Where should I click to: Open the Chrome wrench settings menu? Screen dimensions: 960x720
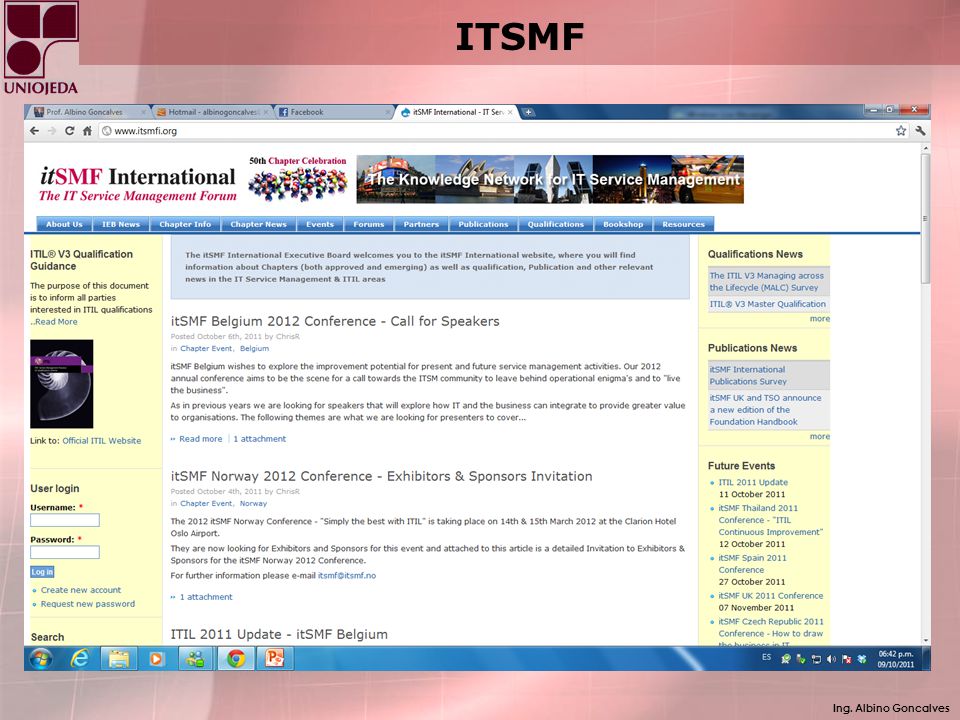tap(920, 130)
